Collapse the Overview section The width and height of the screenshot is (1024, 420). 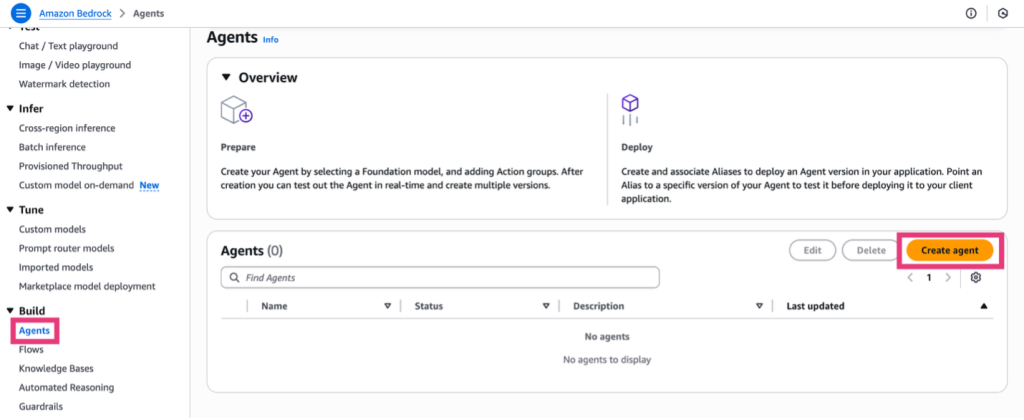coord(227,77)
